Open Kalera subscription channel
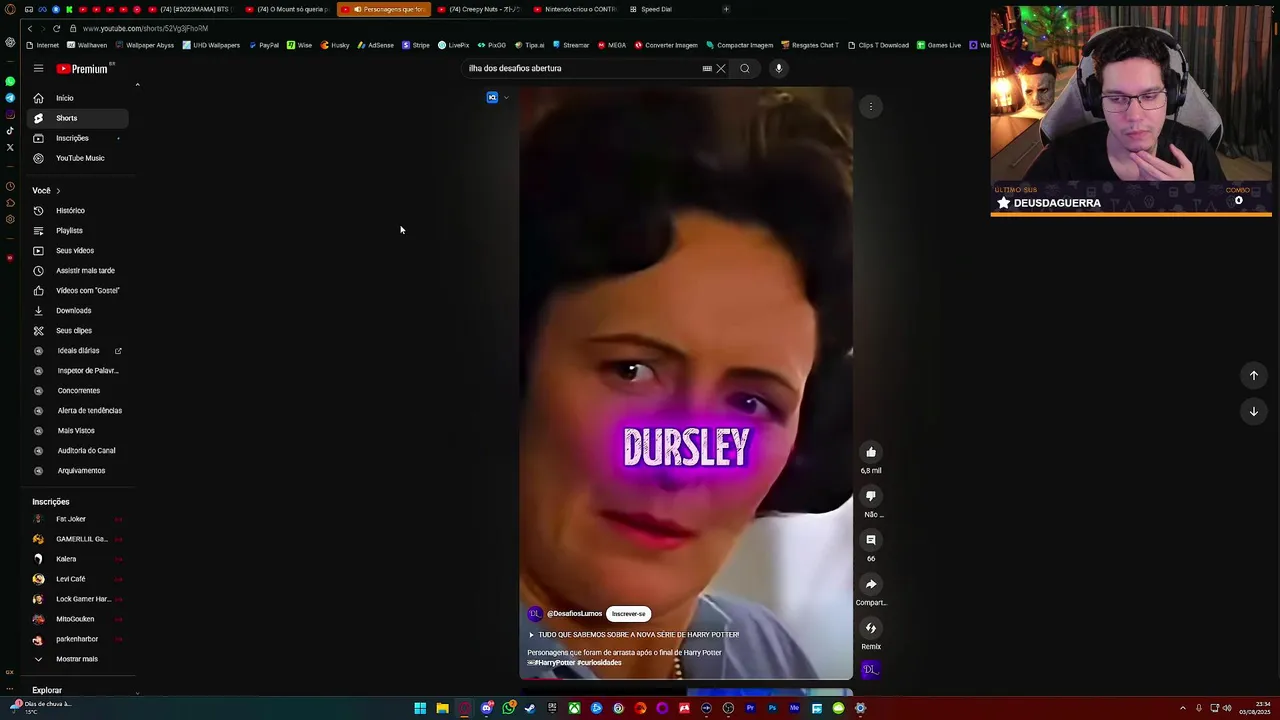This screenshot has height=720, width=1280. click(x=78, y=559)
